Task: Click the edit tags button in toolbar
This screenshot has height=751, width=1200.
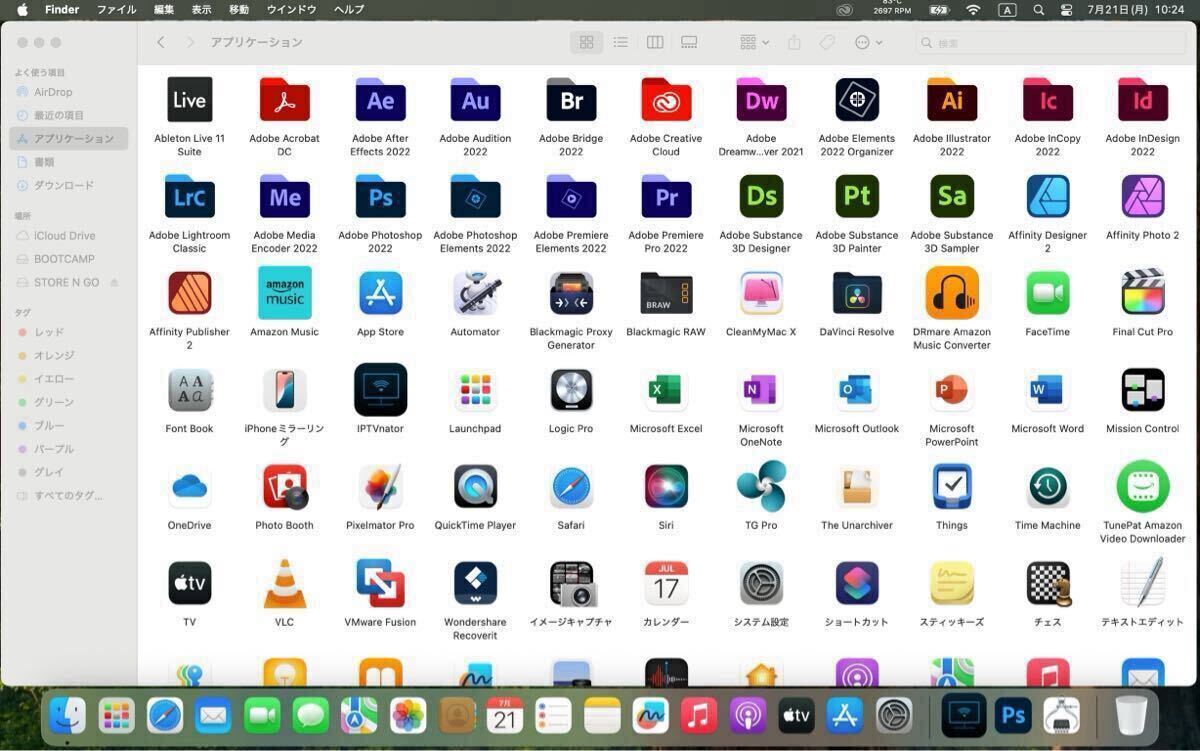Action: 827,42
